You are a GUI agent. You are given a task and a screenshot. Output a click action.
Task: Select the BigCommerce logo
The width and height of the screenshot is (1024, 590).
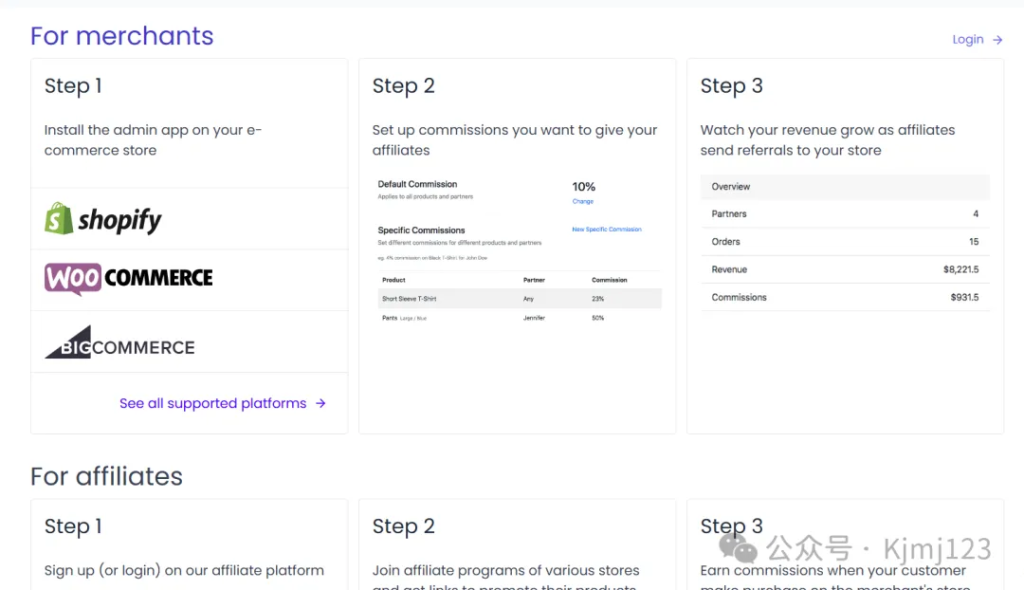pyautogui.click(x=120, y=342)
